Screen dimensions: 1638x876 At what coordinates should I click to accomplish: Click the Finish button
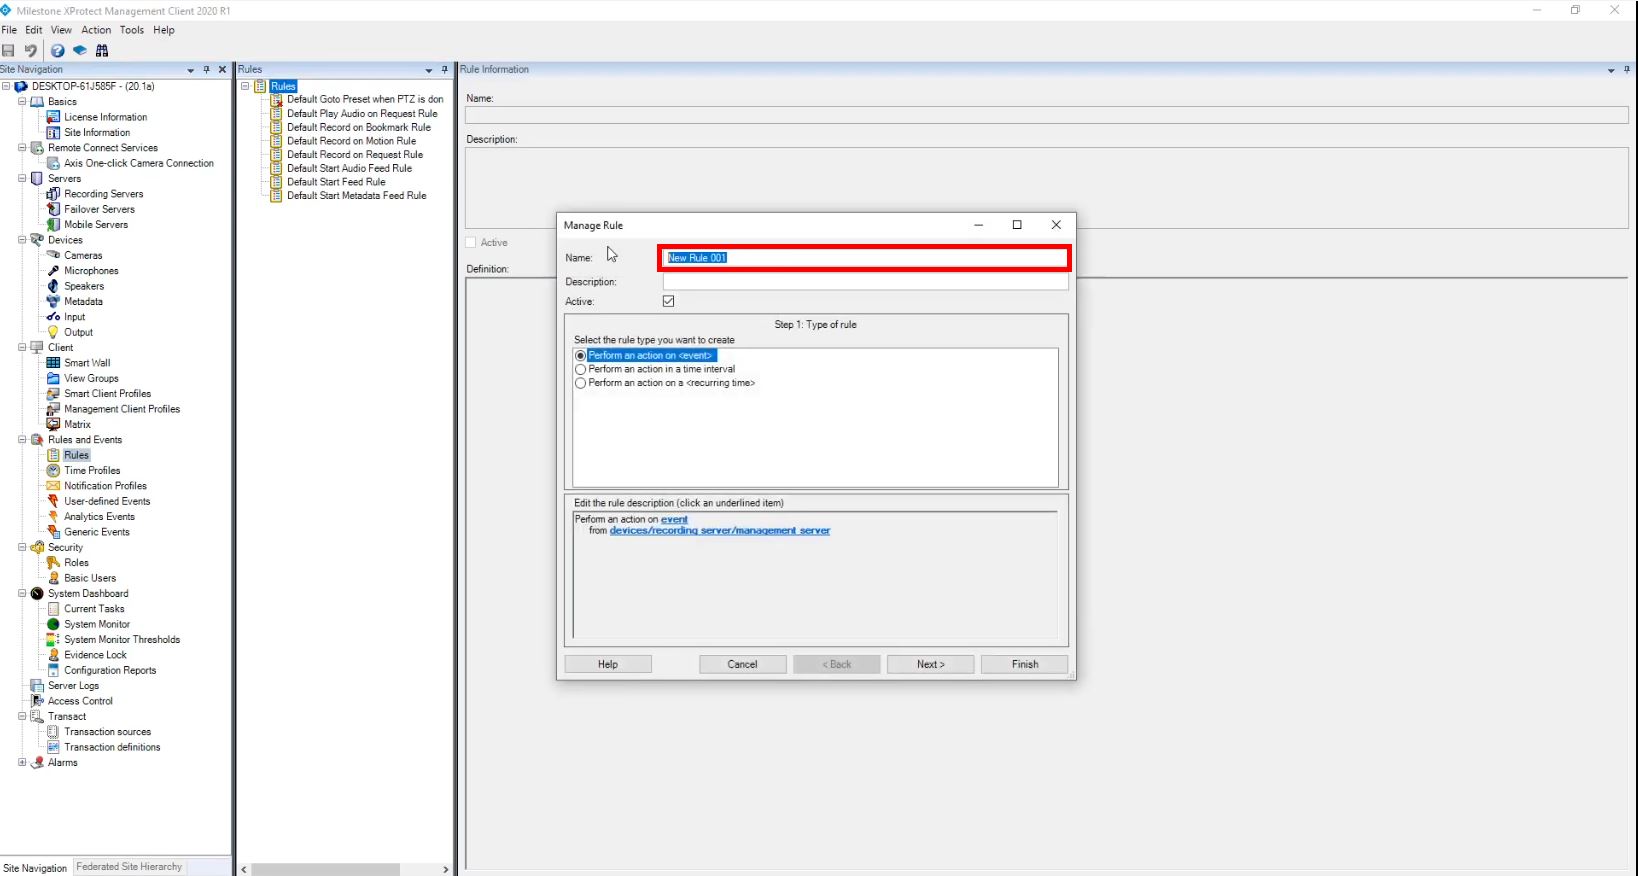coord(1024,664)
